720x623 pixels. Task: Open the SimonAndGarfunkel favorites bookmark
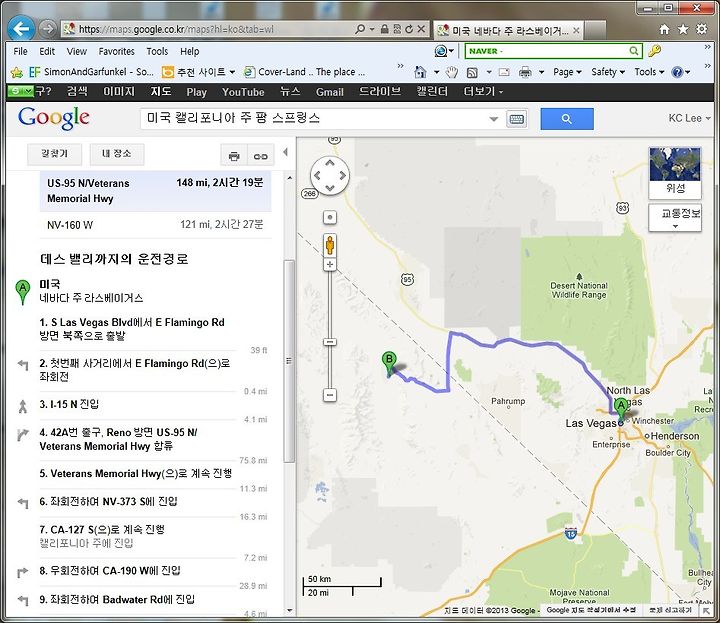[x=91, y=72]
